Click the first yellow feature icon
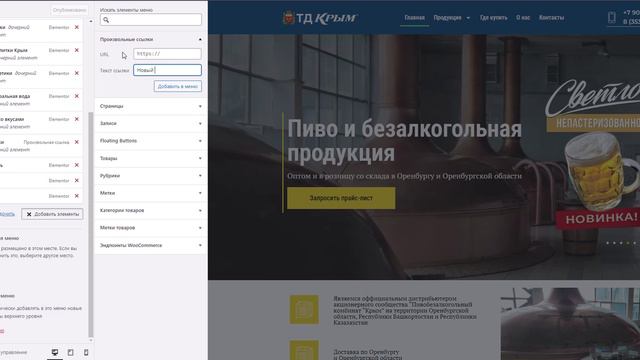 click(304, 309)
